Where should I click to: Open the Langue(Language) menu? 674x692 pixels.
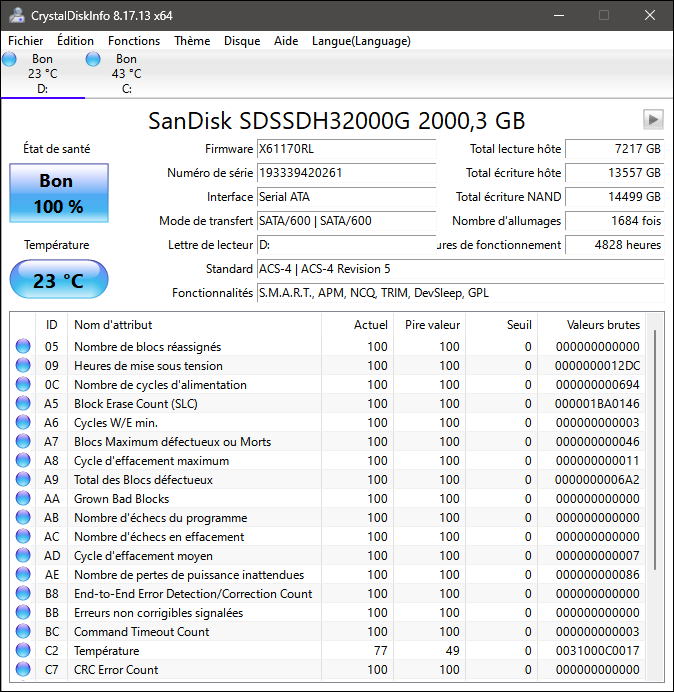click(361, 41)
